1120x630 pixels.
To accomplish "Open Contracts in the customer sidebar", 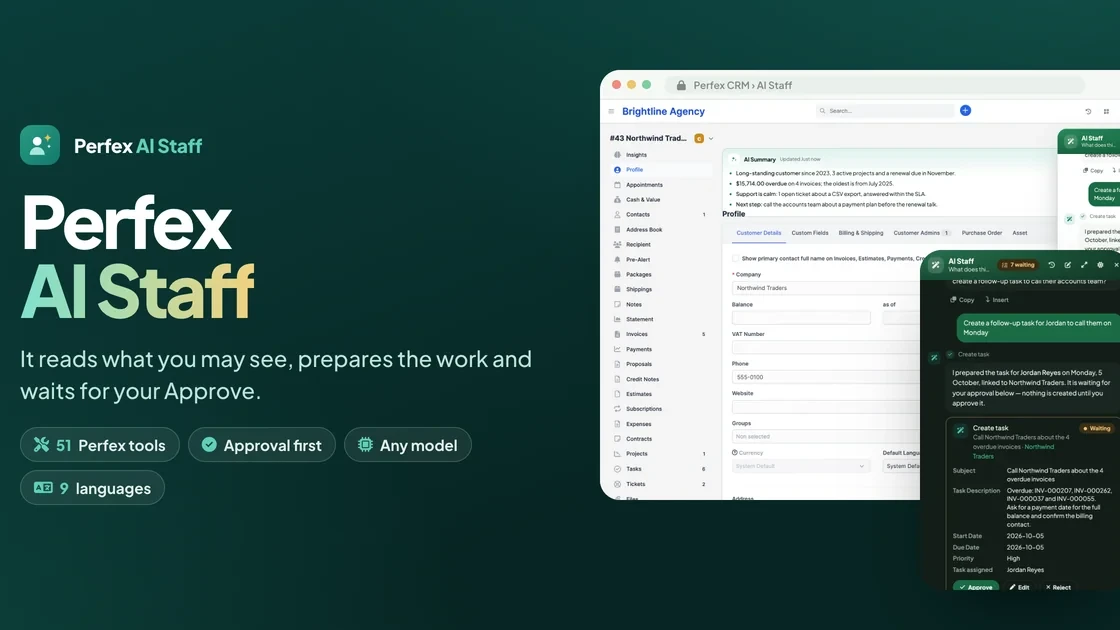I will (x=661, y=439).
